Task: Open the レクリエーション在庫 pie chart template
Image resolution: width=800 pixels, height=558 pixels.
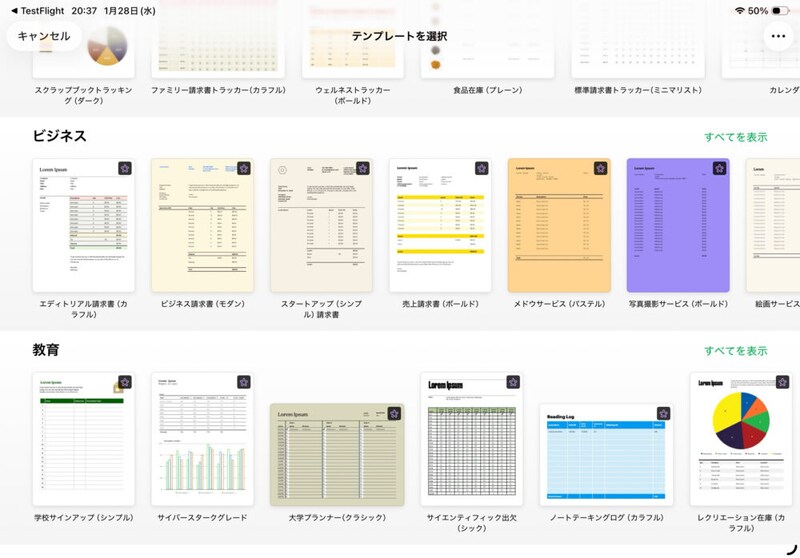Action: (741, 439)
